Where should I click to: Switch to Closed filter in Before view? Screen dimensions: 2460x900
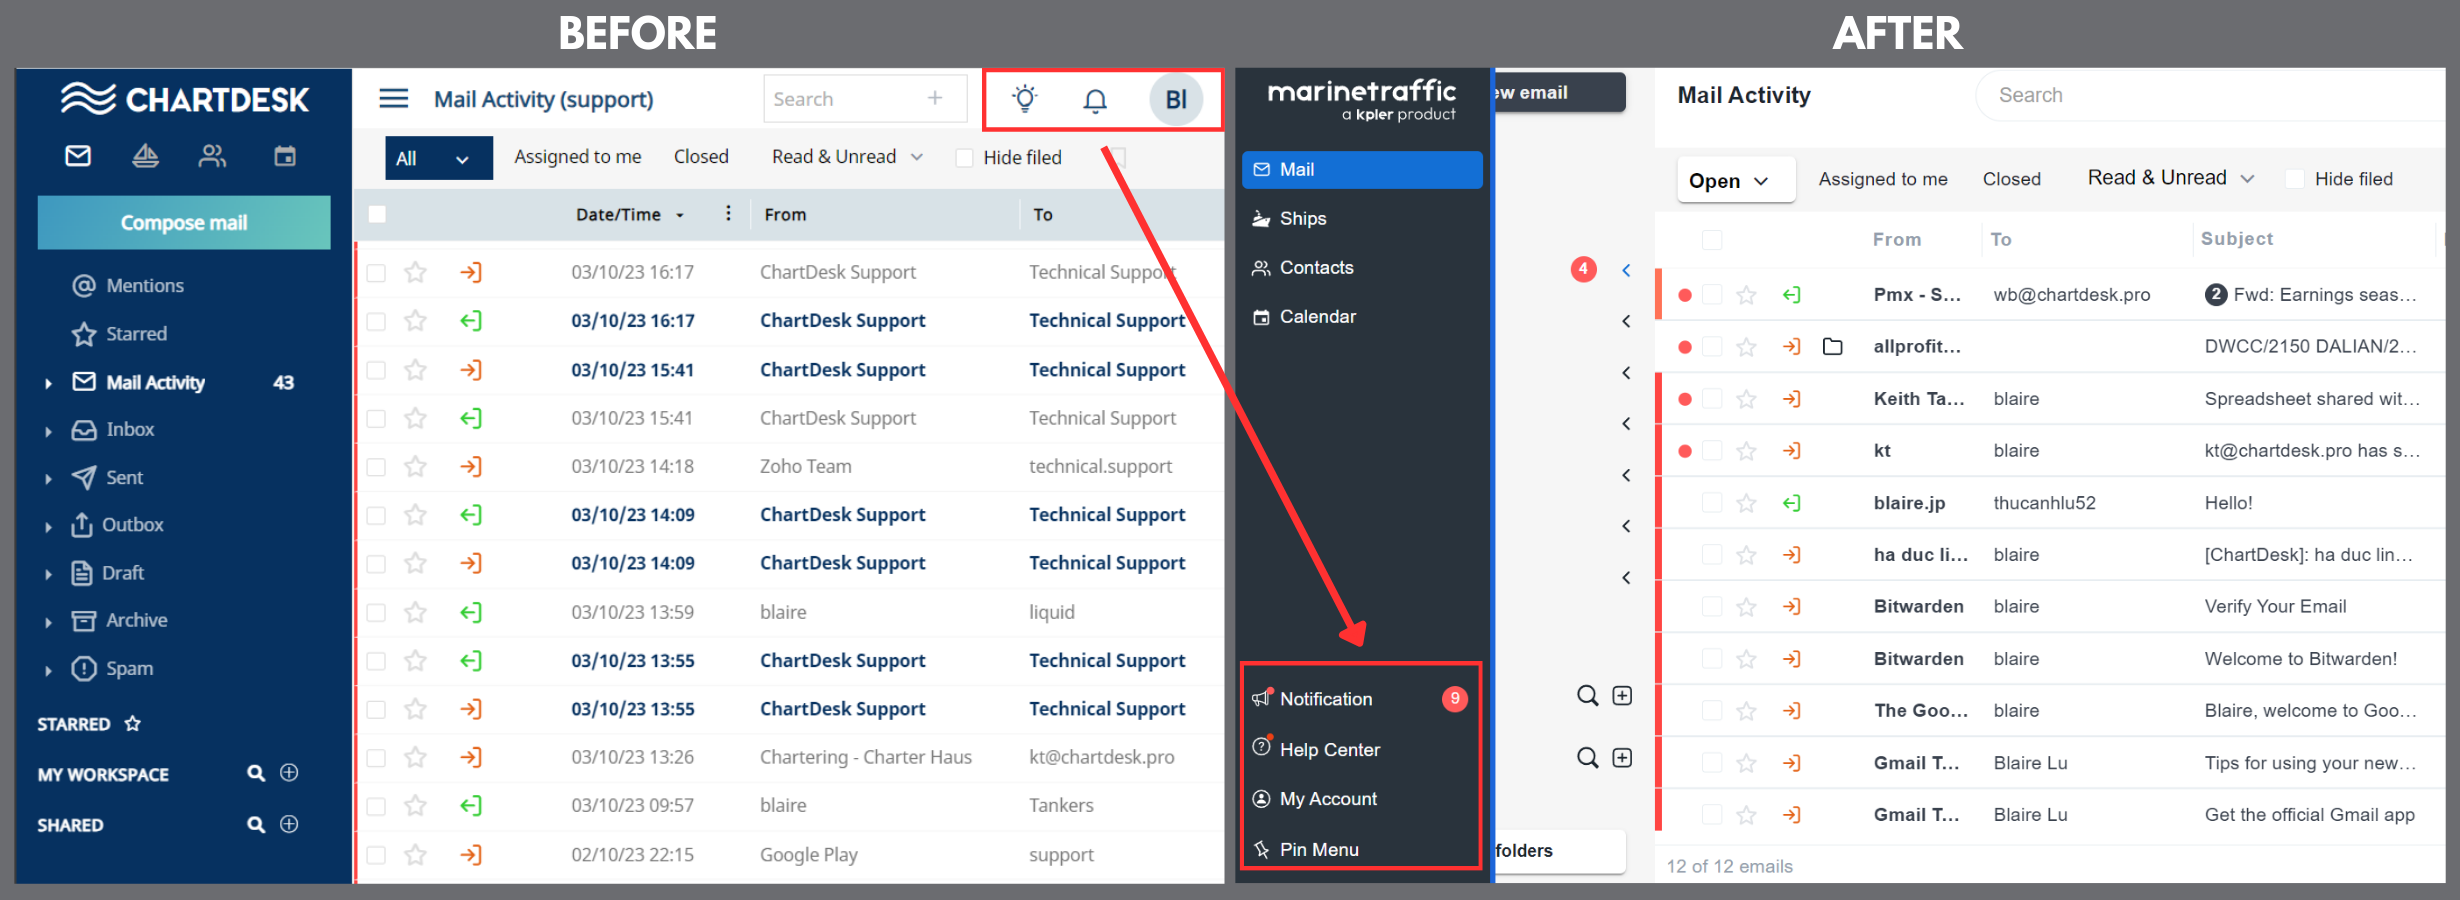(x=701, y=157)
